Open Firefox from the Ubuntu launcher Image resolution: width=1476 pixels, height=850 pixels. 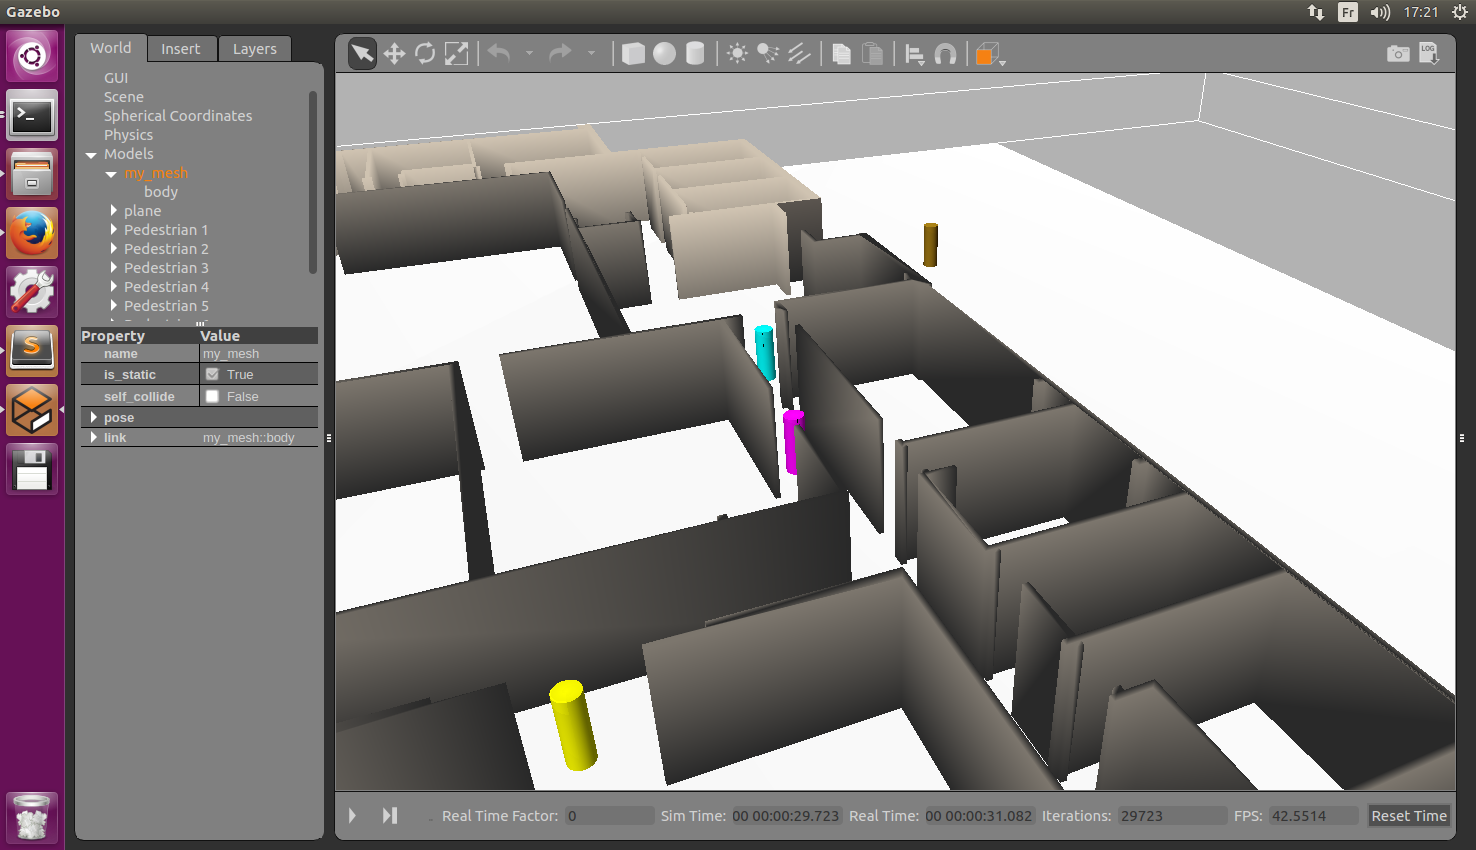(x=32, y=233)
